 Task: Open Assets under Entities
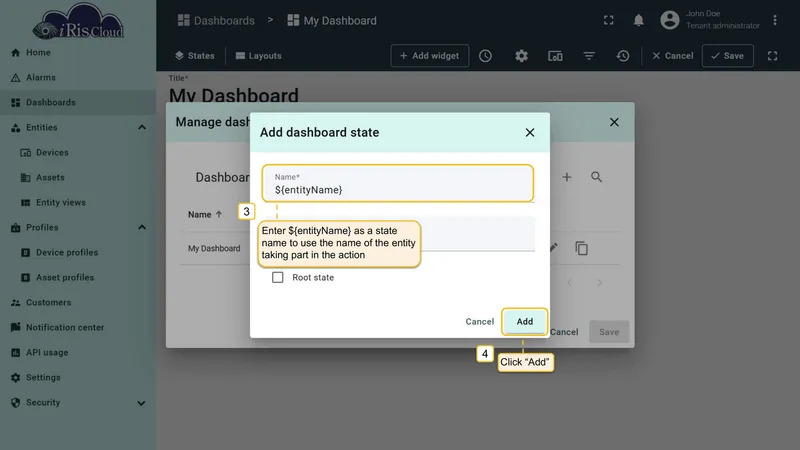(78, 178)
